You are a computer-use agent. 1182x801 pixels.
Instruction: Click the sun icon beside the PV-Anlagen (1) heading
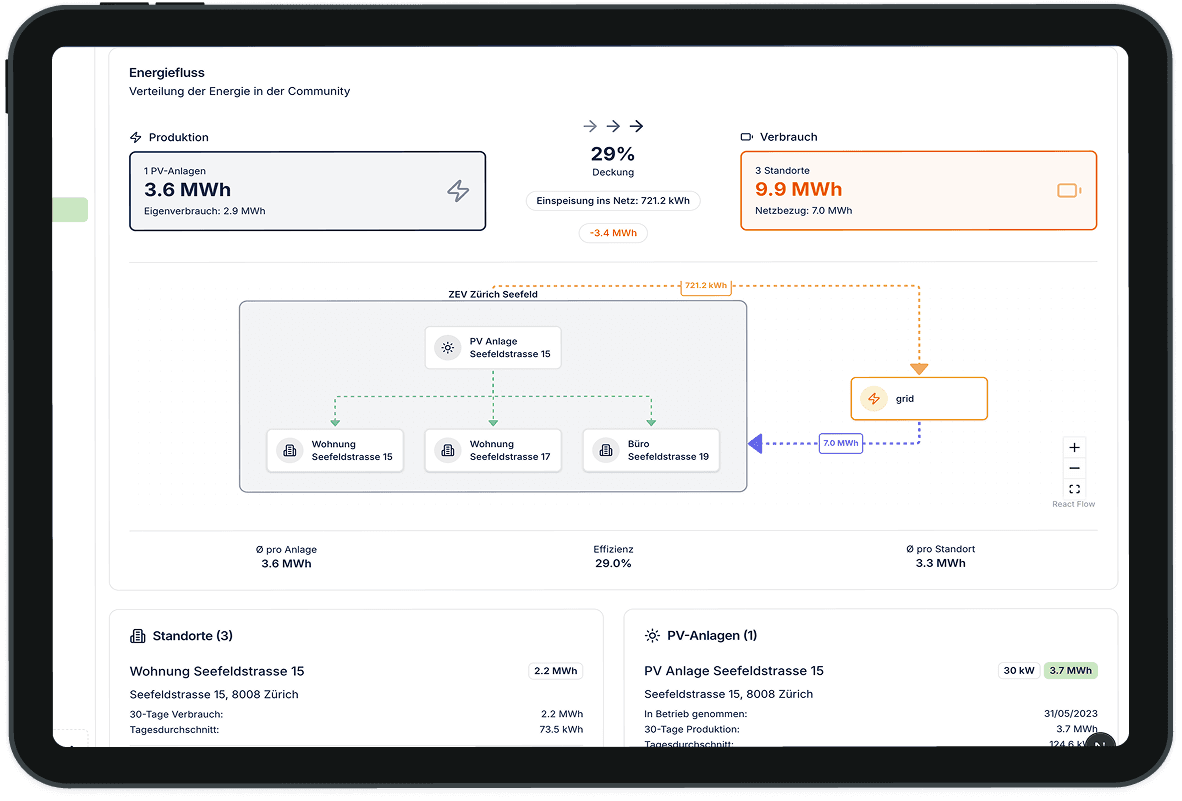tap(651, 635)
